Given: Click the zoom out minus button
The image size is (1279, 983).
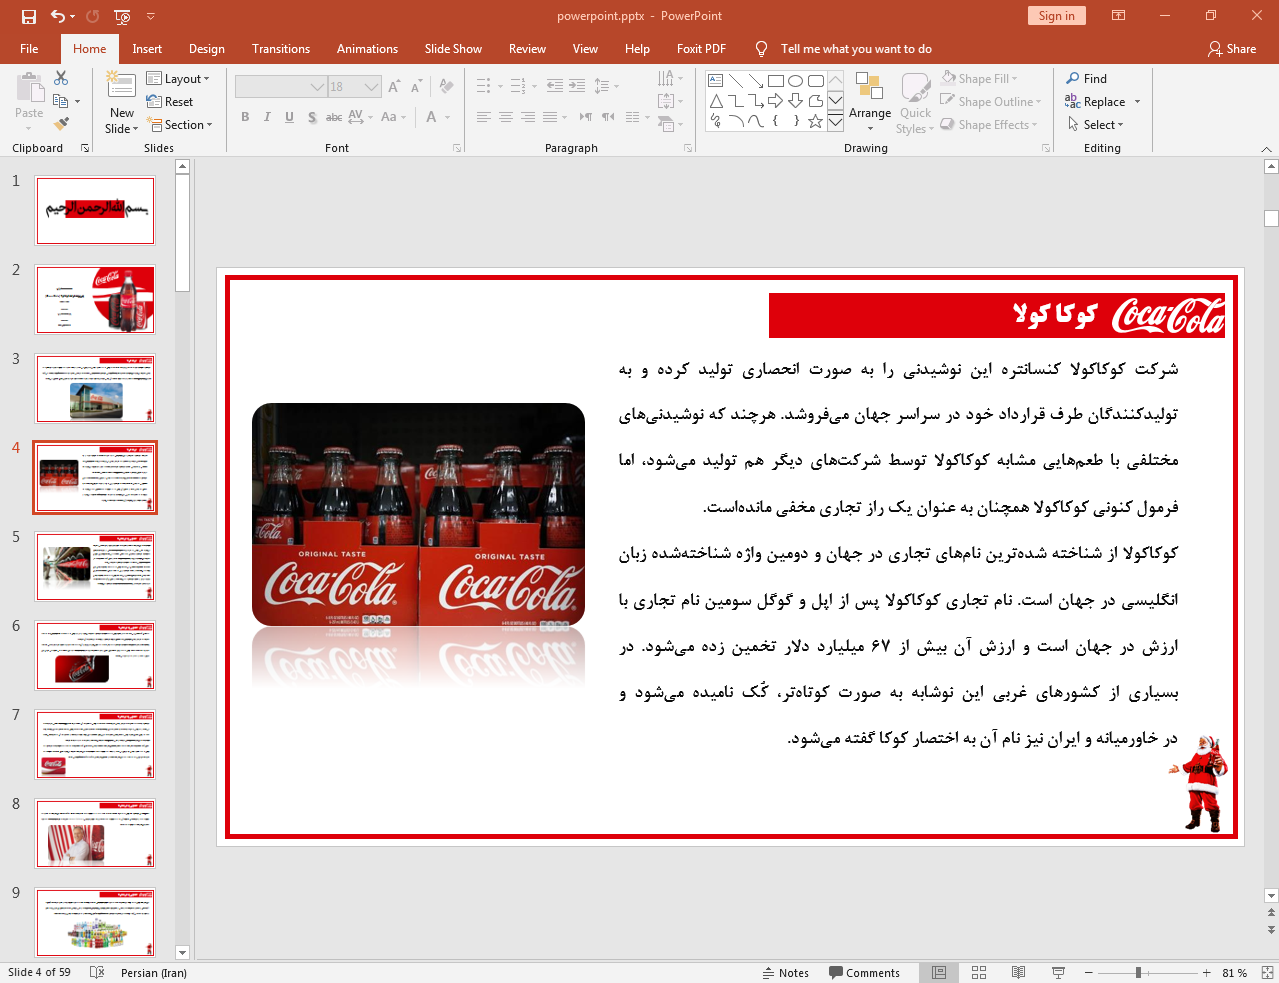Looking at the screenshot, I should click(1089, 972).
